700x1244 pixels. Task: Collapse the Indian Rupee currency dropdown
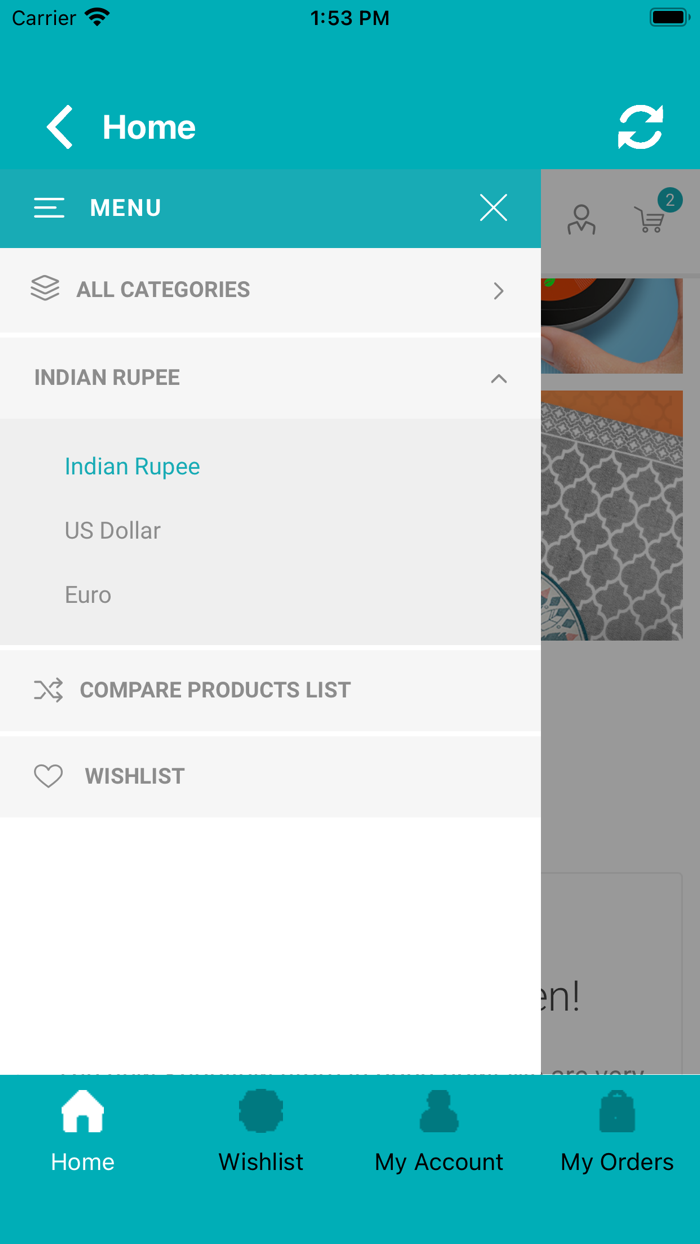pyautogui.click(x=499, y=378)
